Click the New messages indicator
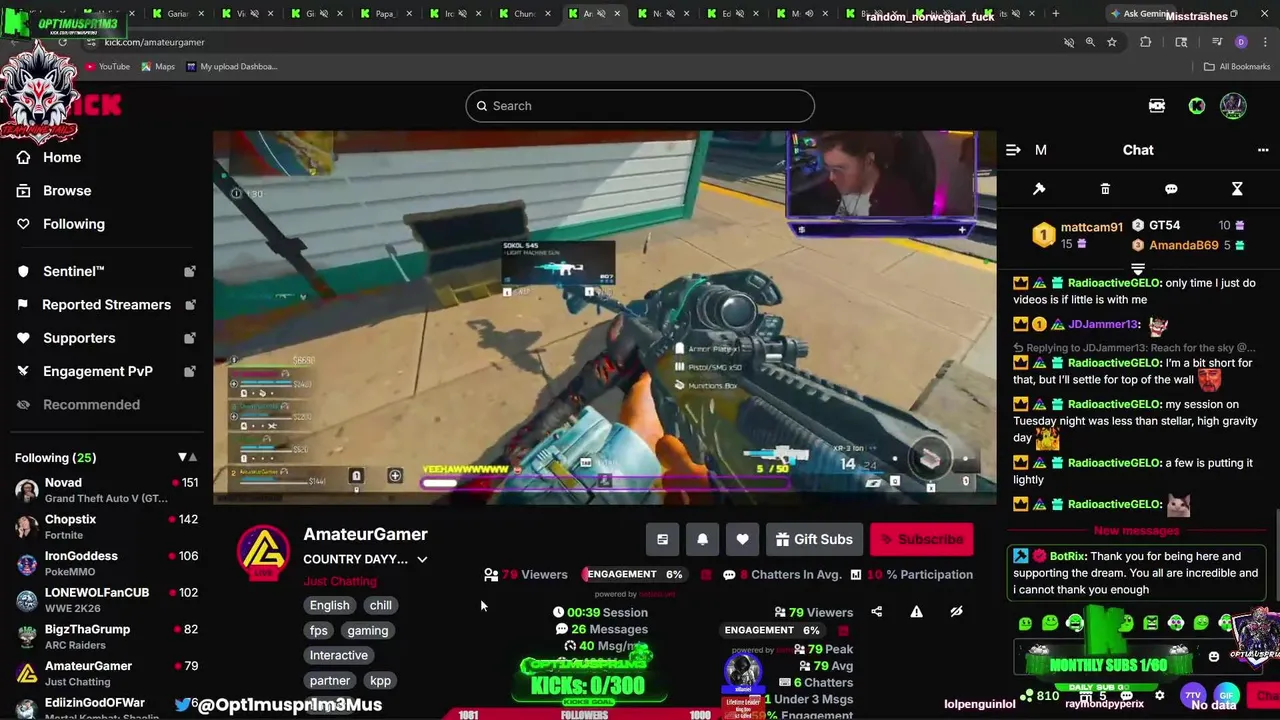Viewport: 1280px width, 720px height. (1137, 531)
